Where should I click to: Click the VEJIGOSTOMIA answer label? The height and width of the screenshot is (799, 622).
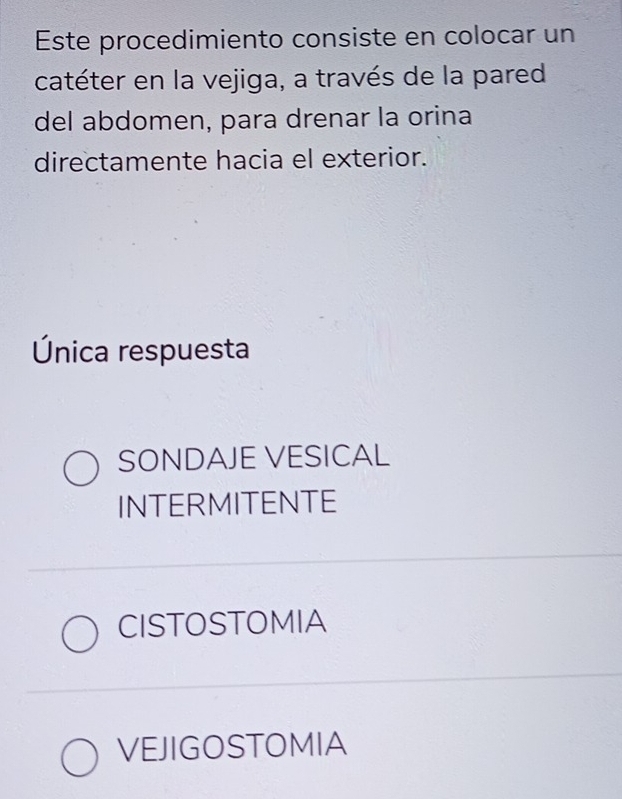[x=232, y=745]
